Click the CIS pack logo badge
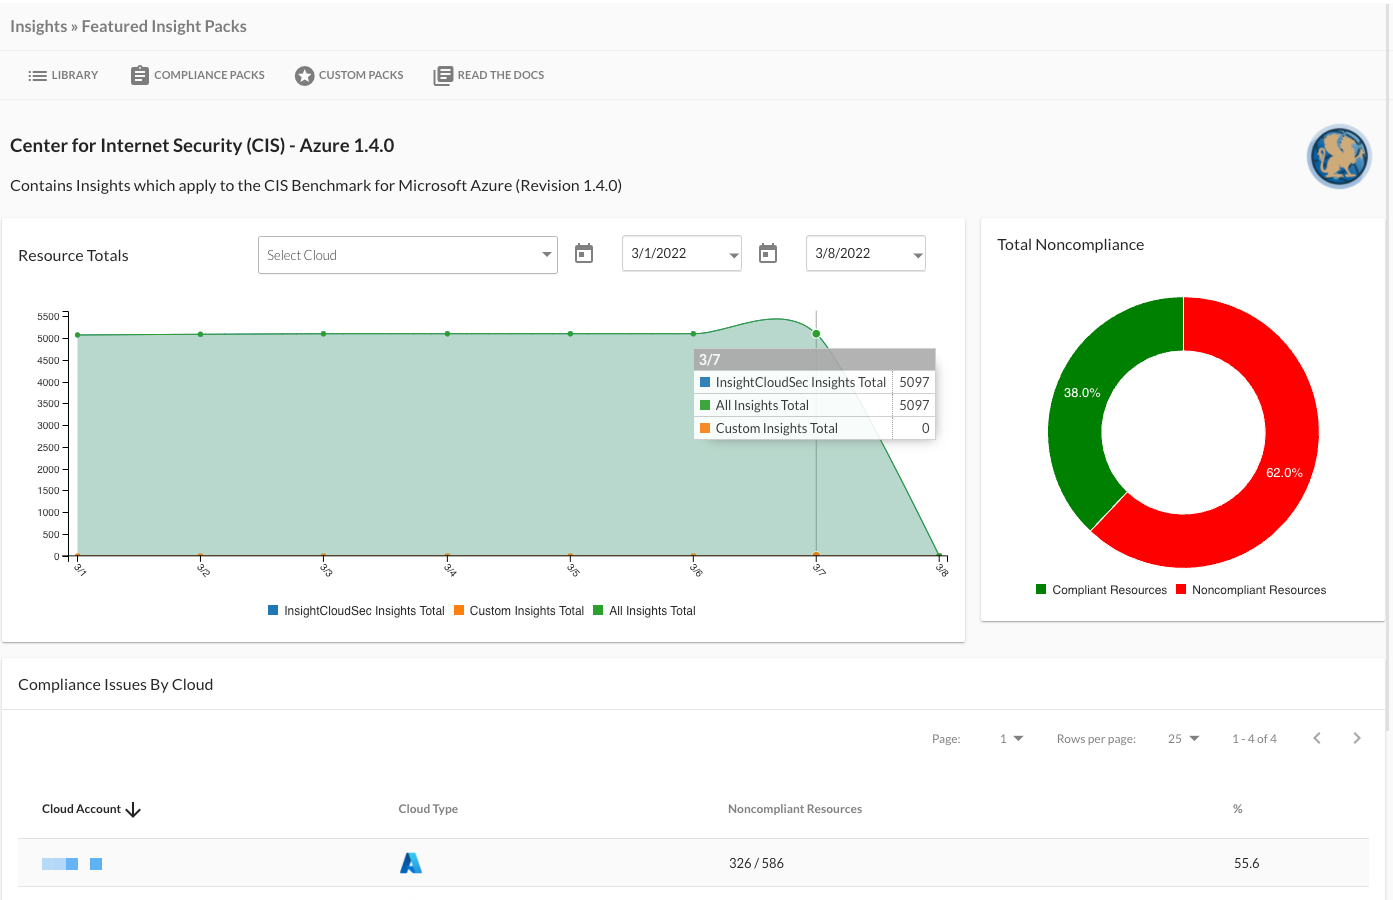 [x=1338, y=157]
